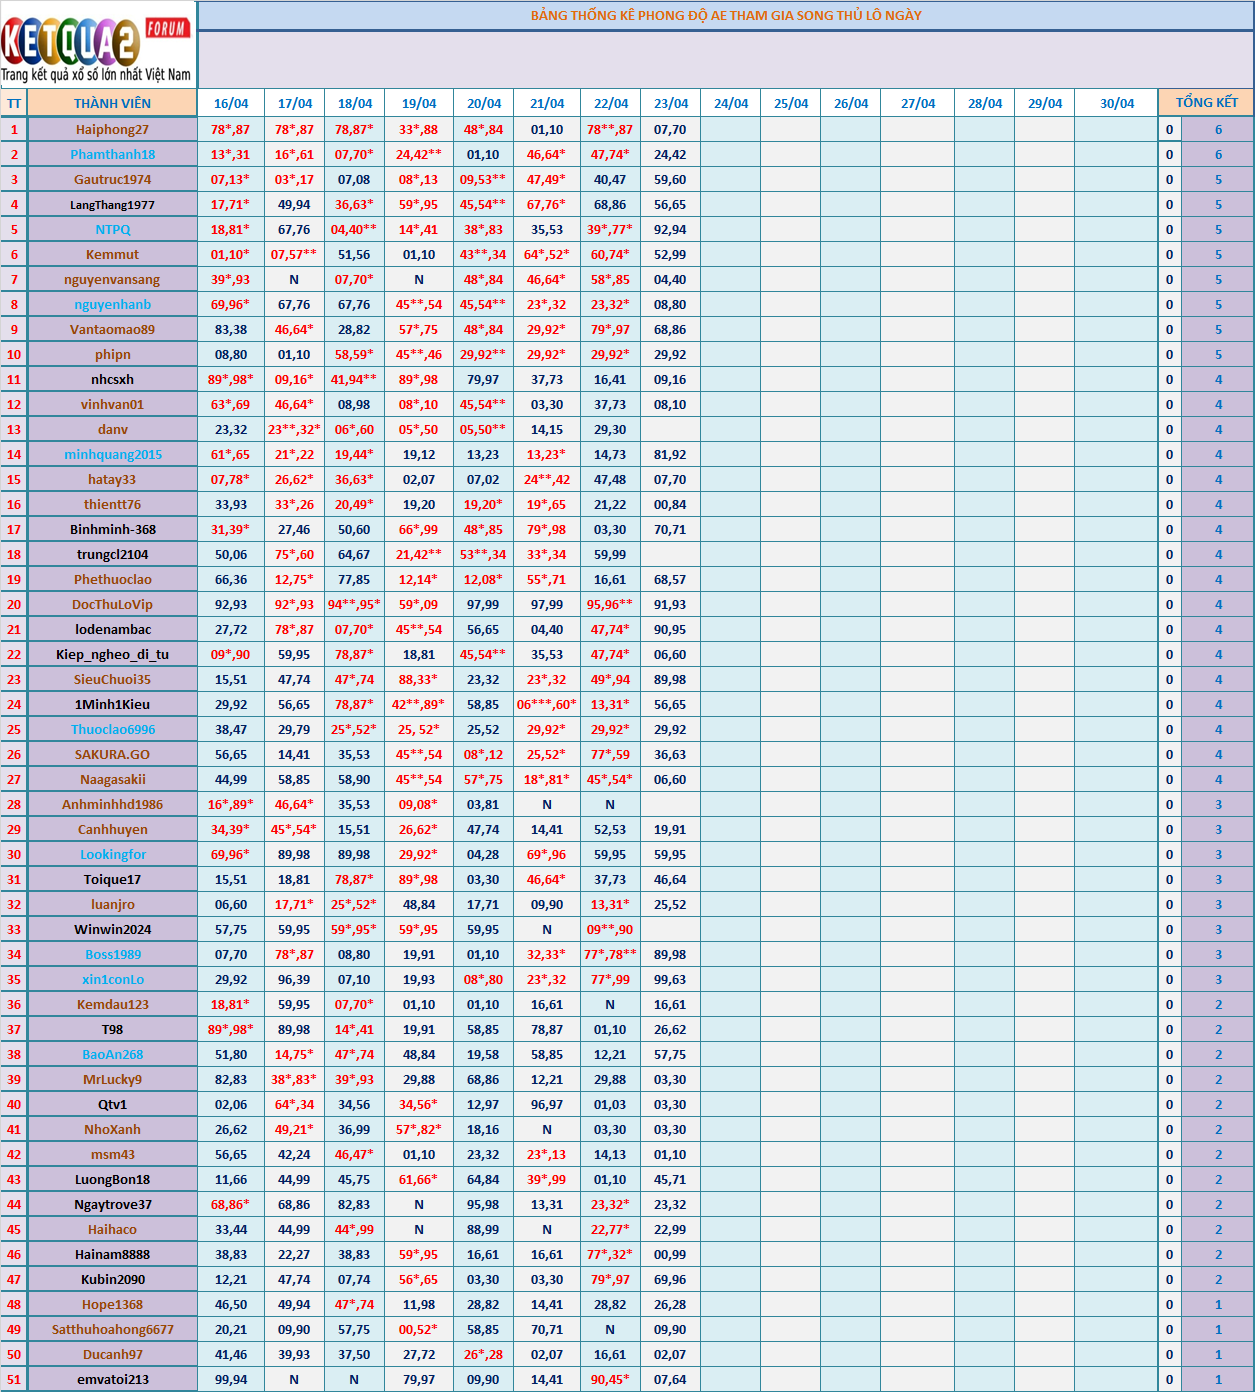
Task: Select emvatoi213 in the last row
Action: pyautogui.click(x=112, y=1379)
